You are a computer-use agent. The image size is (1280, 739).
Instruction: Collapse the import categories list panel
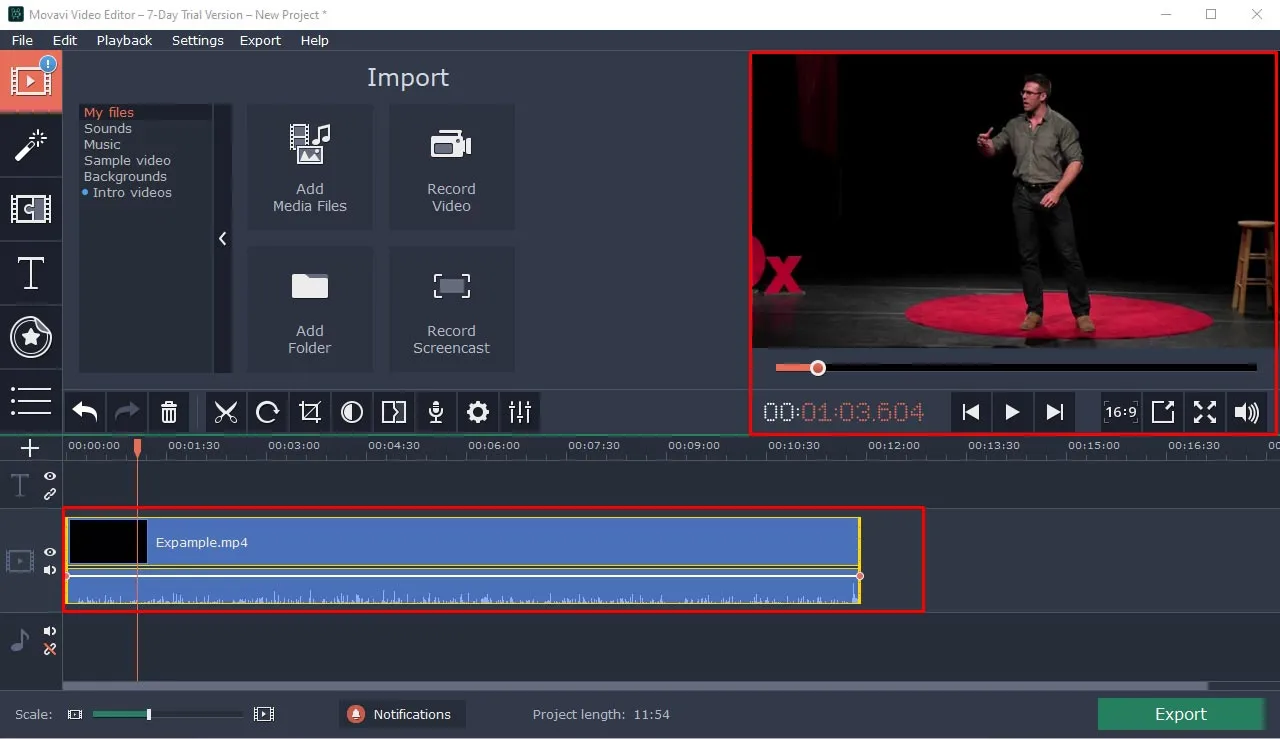click(x=222, y=239)
